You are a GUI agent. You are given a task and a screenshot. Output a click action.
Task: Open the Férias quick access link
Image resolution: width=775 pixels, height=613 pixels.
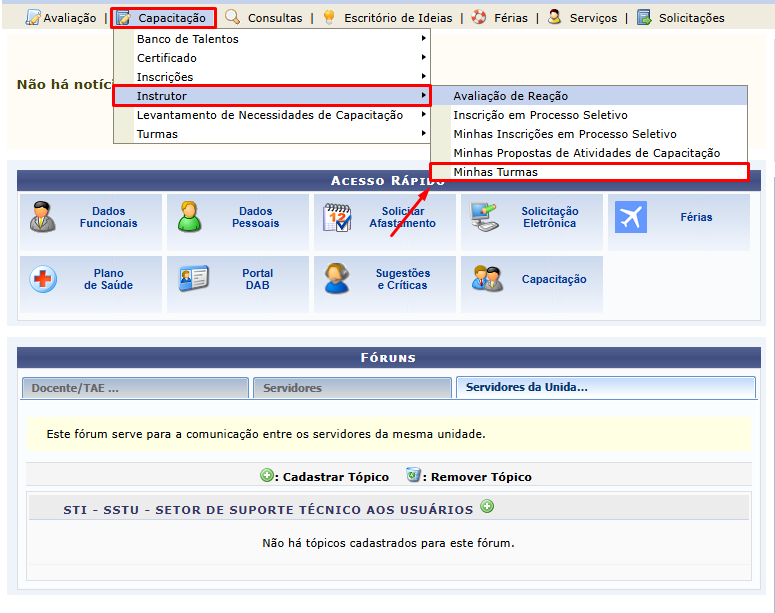click(696, 217)
